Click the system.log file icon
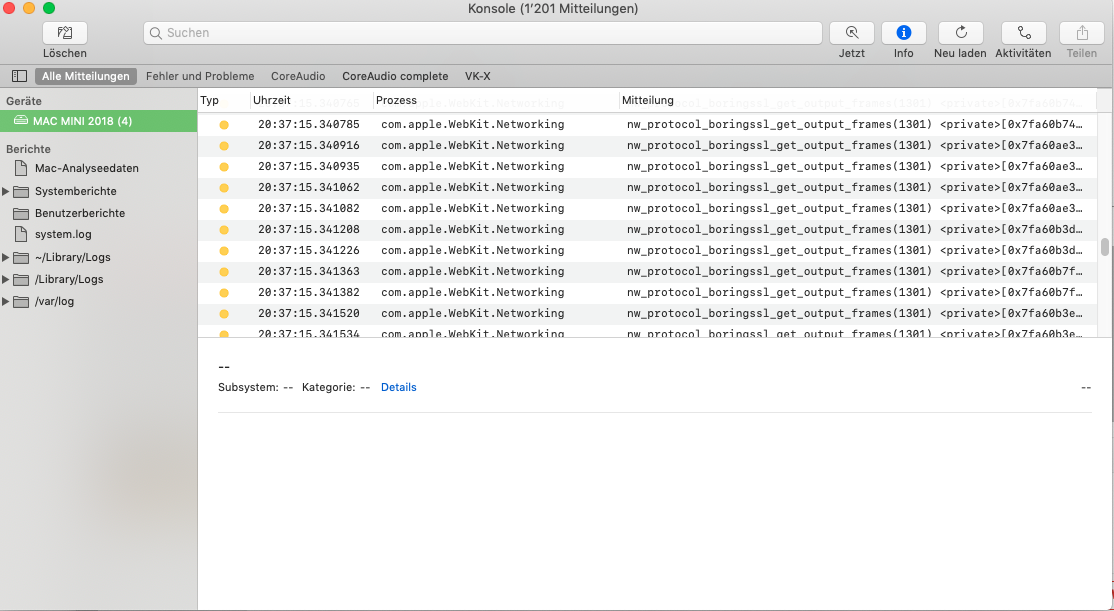Viewport: 1114px width, 611px height. click(21, 234)
